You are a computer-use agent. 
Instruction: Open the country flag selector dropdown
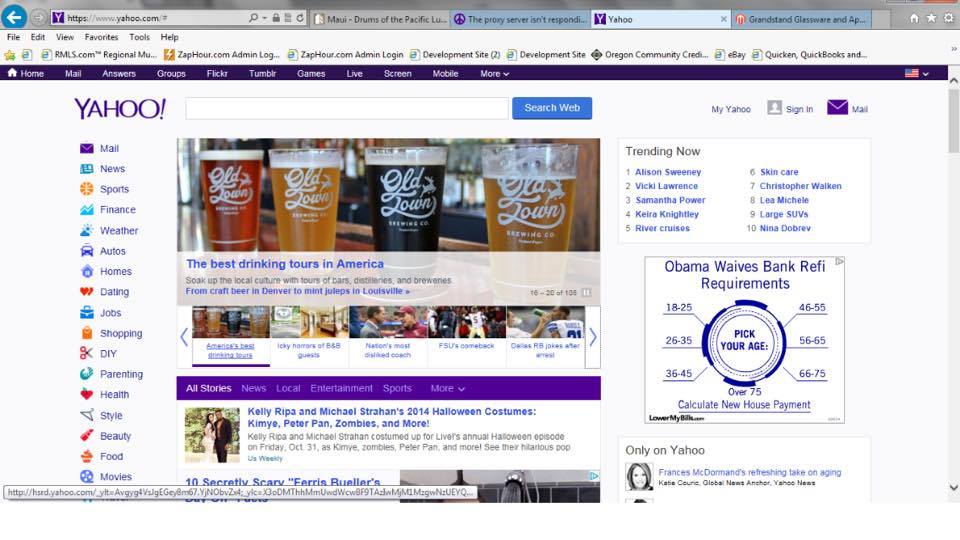(917, 73)
